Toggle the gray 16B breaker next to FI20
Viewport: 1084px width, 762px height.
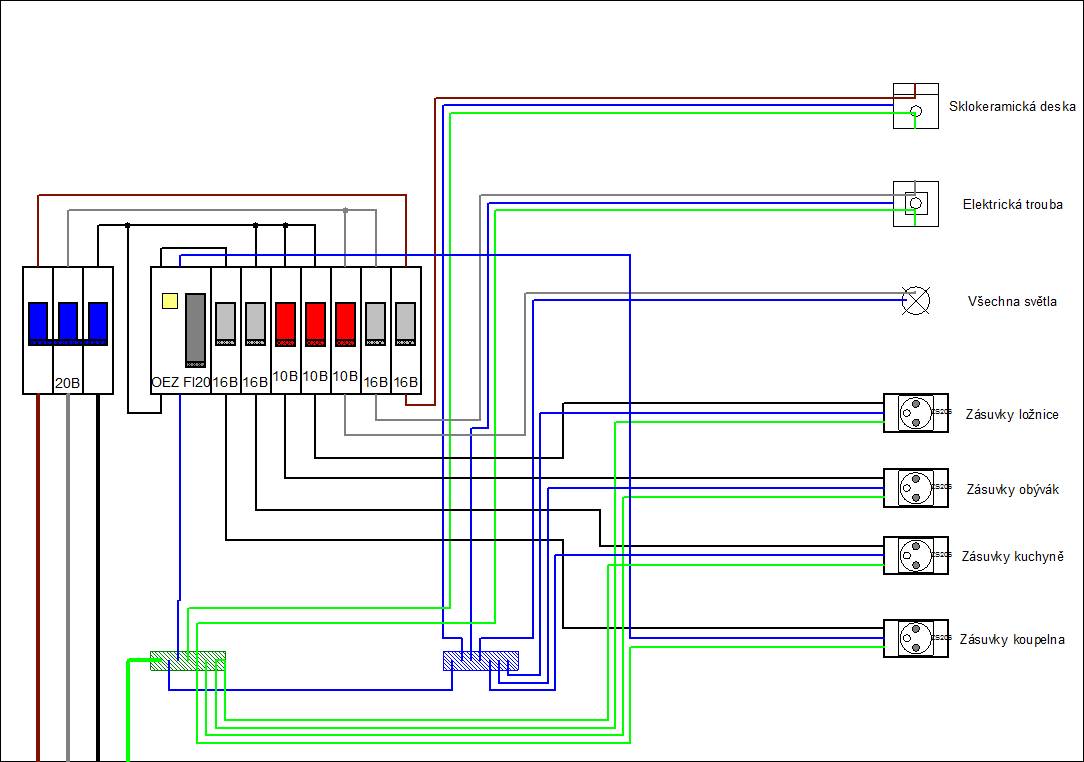tap(225, 324)
